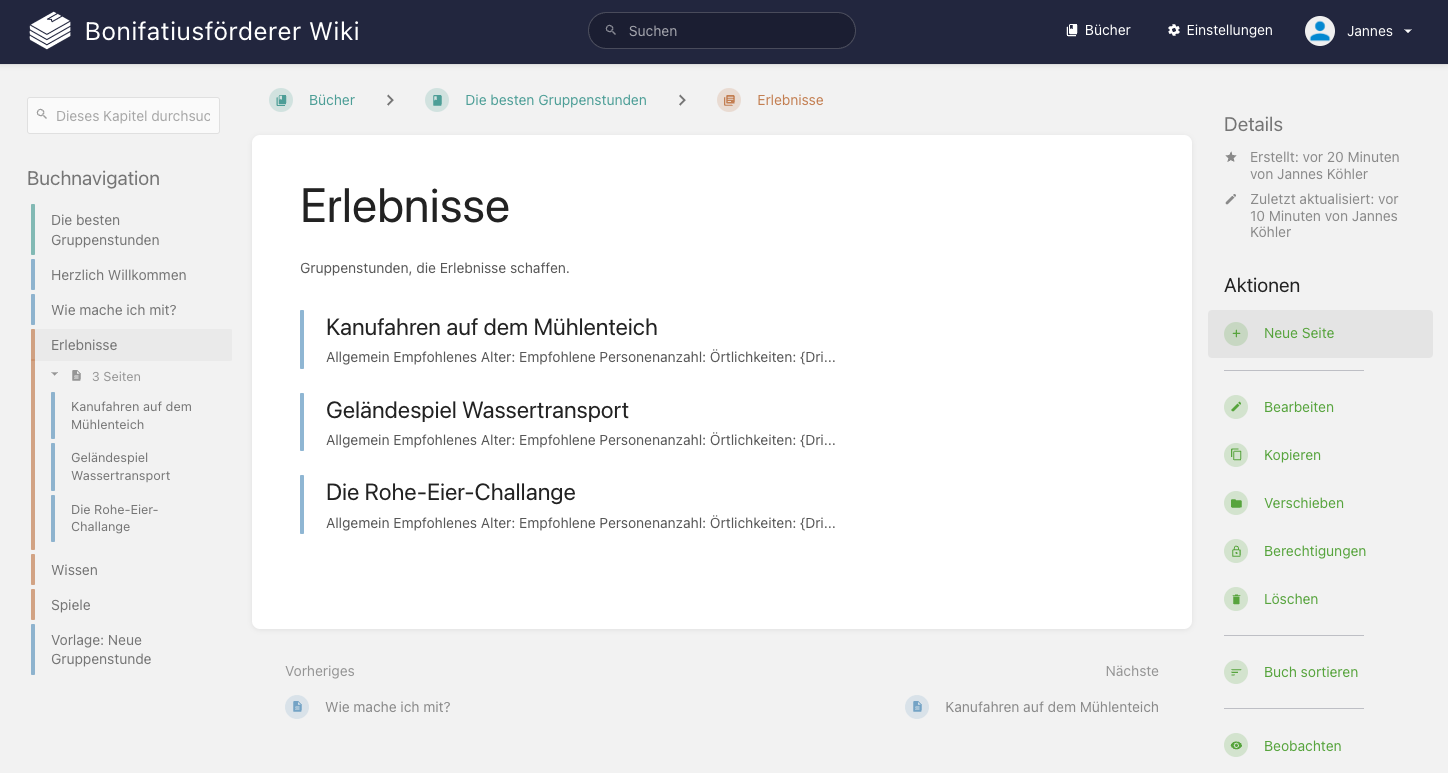Click the page icon beside Kanufahren breadcrumb footer
The image size is (1448, 773).
click(917, 707)
